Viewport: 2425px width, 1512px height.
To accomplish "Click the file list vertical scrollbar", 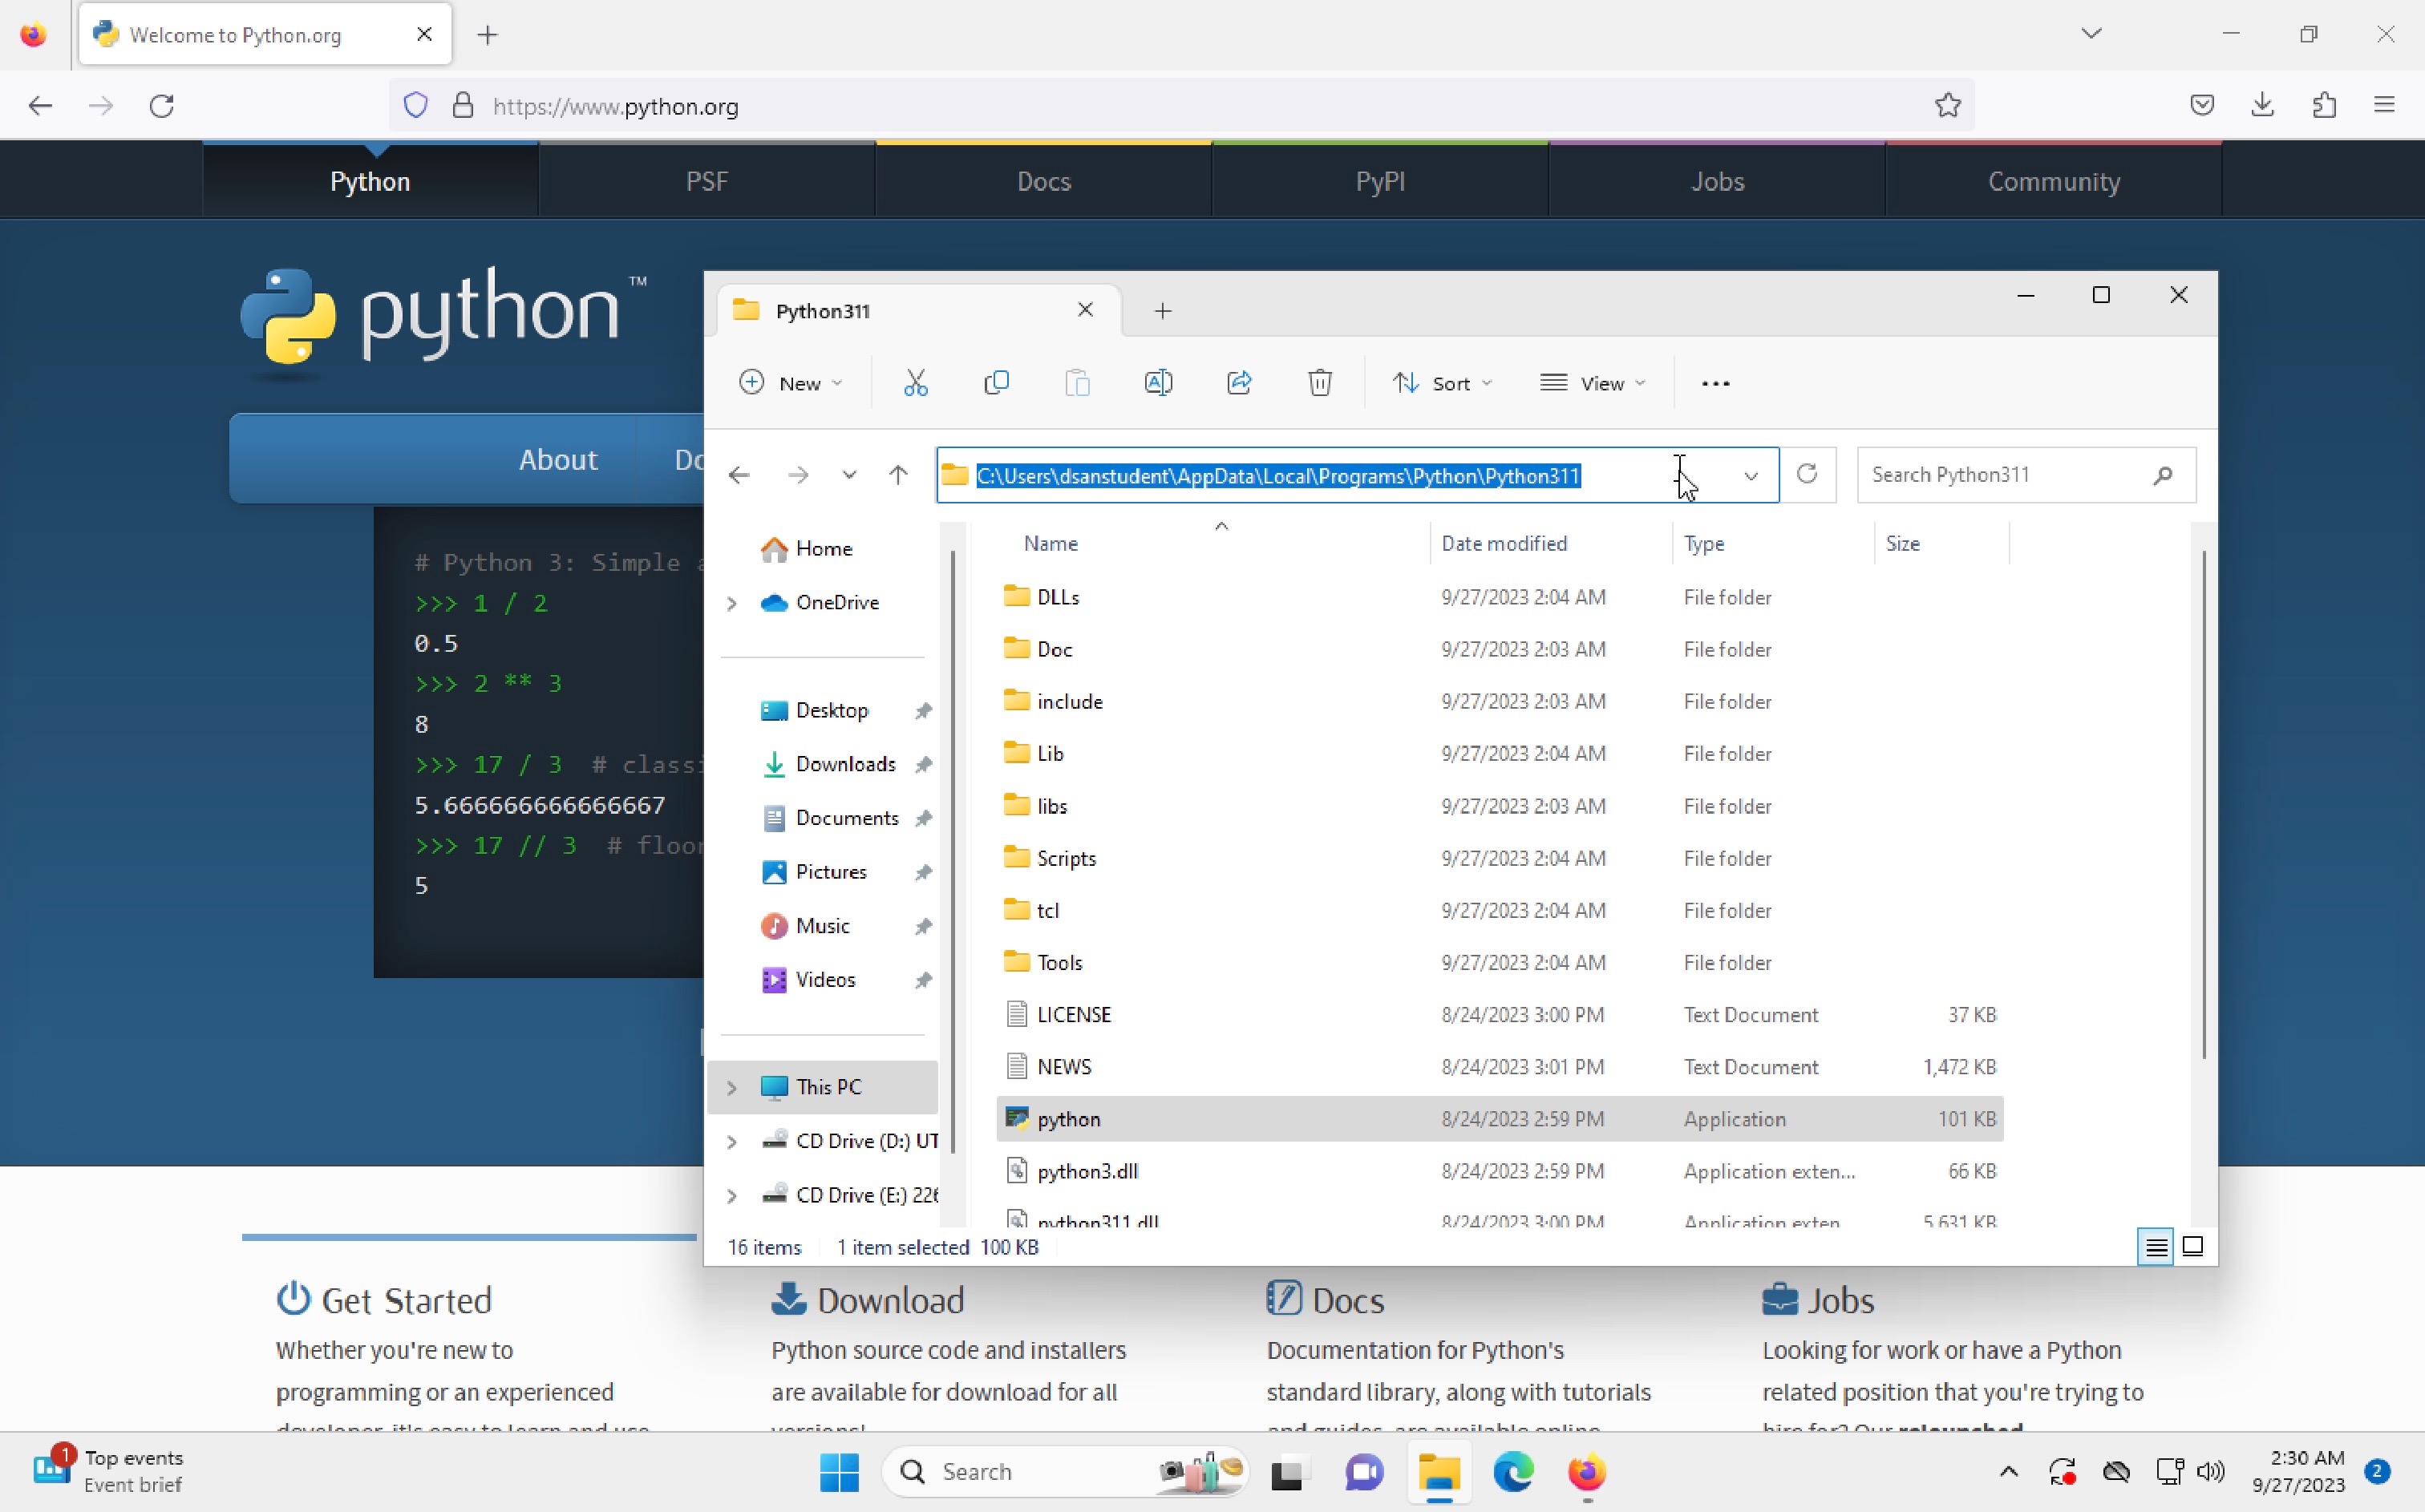I will click(2204, 803).
